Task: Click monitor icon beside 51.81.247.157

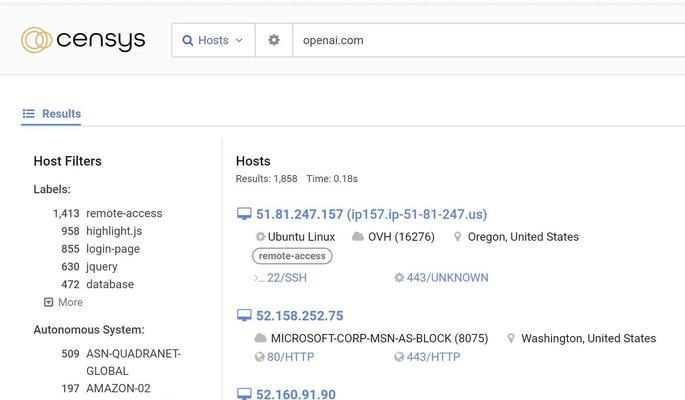Action: point(244,214)
